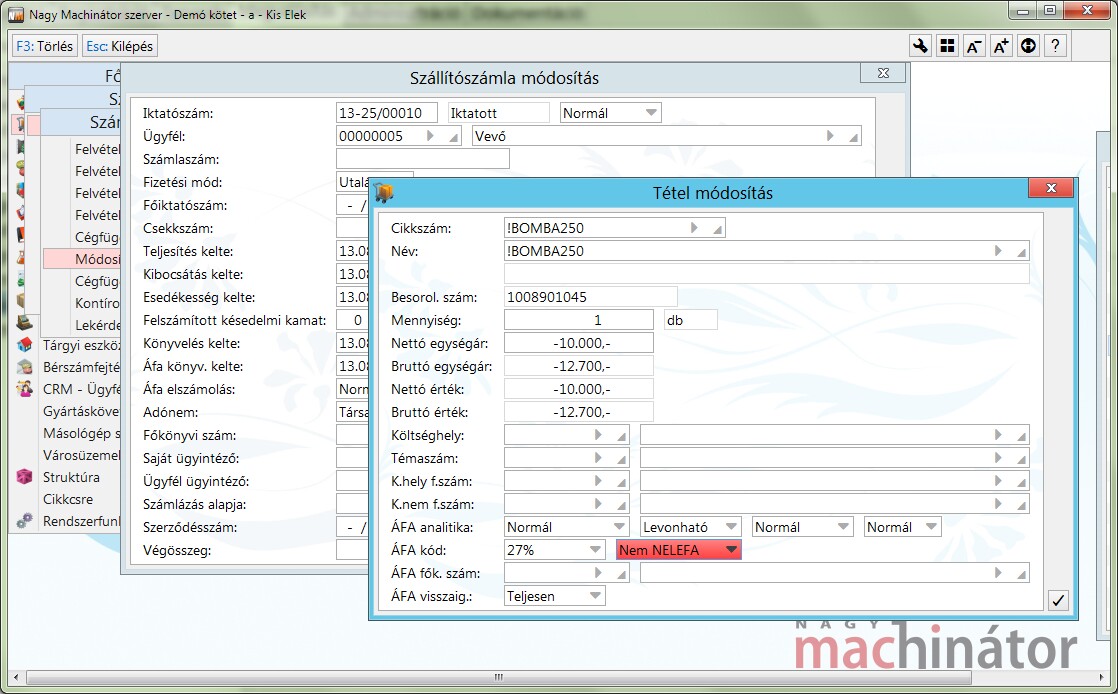1118x694 pixels.
Task: Open the red Nem NELEFA dropdown
Action: click(x=731, y=550)
